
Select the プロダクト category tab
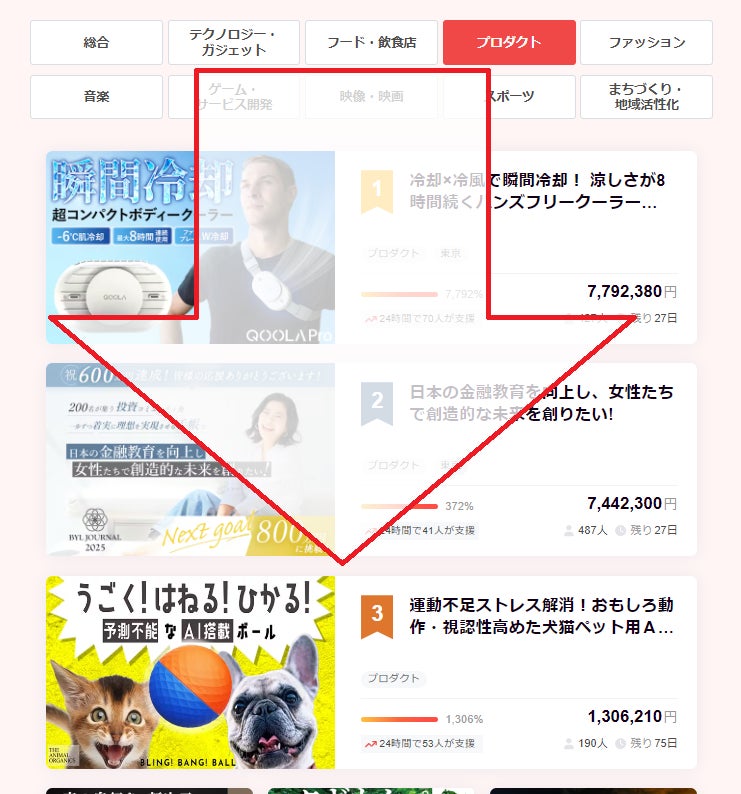(x=509, y=43)
